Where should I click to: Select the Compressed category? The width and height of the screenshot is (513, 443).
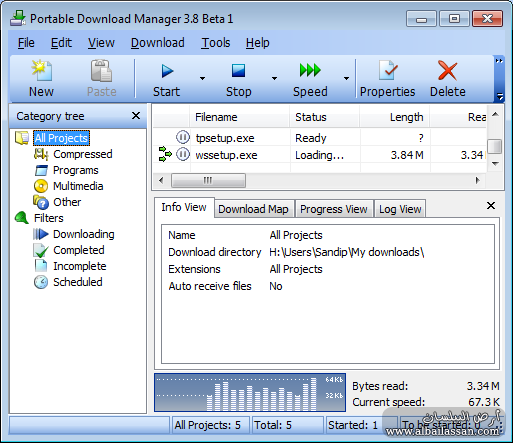point(83,154)
